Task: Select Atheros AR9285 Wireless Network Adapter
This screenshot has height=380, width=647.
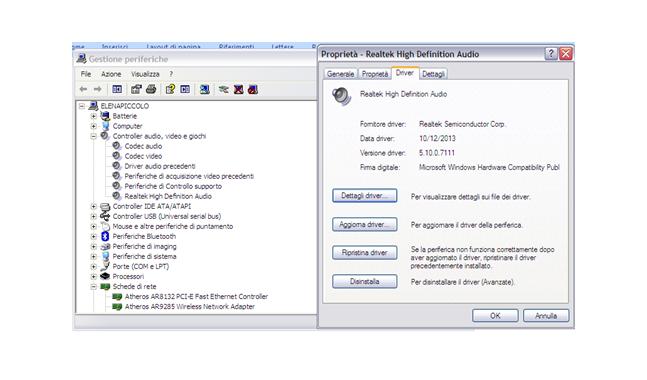Action: coord(189,307)
